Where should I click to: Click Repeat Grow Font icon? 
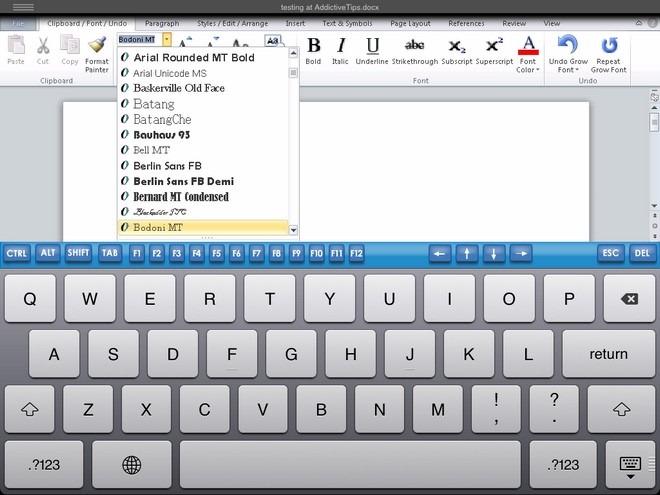pyautogui.click(x=608, y=45)
